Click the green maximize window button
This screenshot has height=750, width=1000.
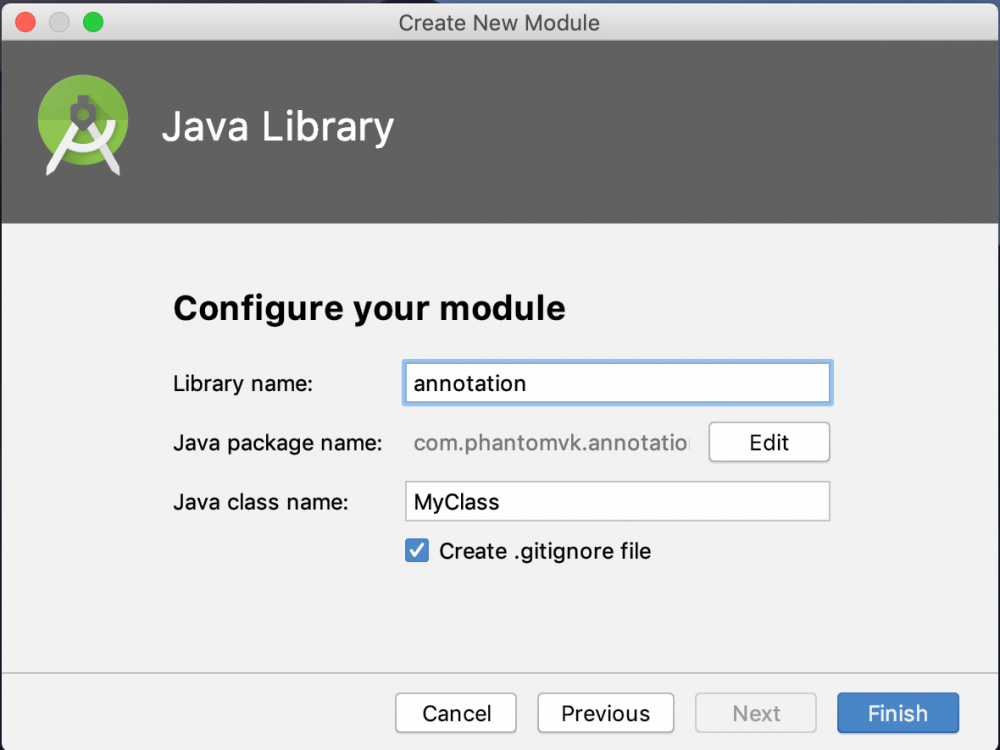pos(93,21)
